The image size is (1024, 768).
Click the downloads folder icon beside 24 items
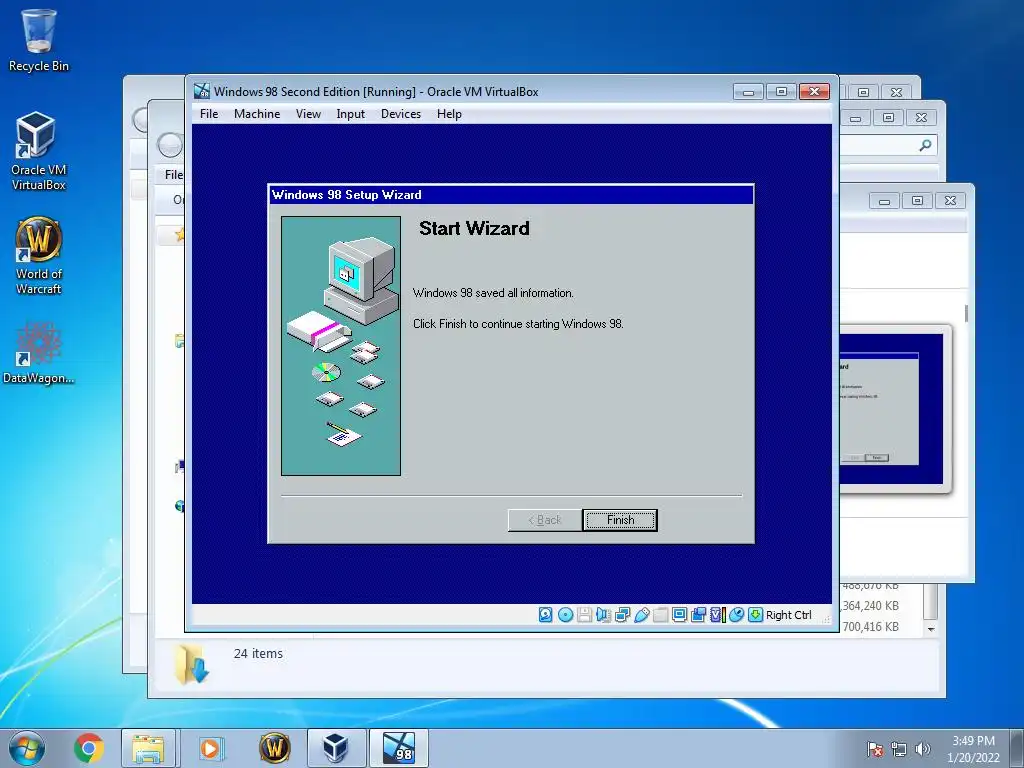pos(191,664)
